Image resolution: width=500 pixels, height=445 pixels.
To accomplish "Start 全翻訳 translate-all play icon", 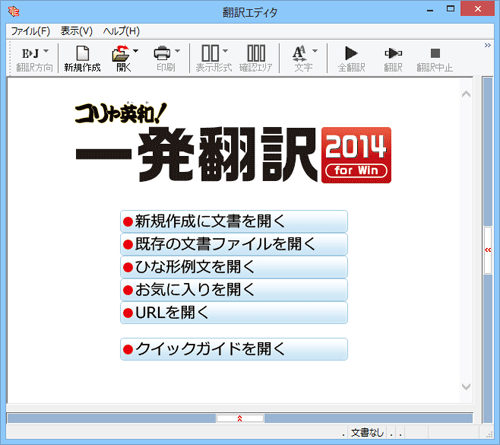I will pos(351,53).
